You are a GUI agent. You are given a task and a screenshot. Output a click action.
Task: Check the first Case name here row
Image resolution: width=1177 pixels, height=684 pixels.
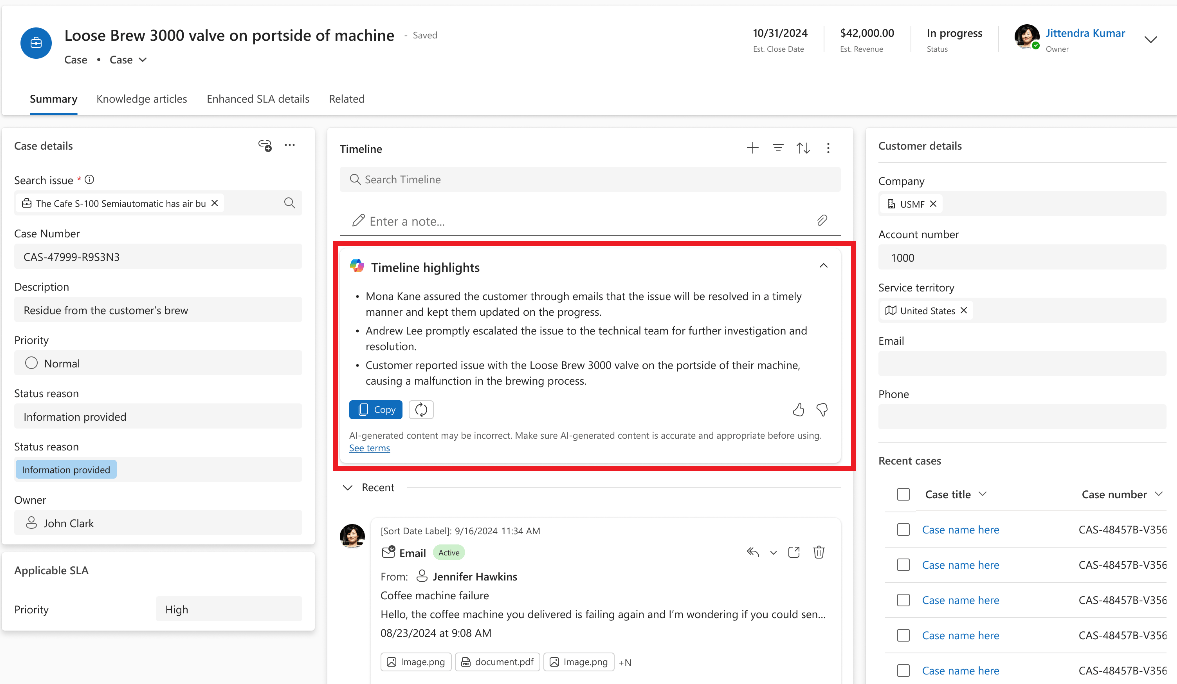coord(903,529)
